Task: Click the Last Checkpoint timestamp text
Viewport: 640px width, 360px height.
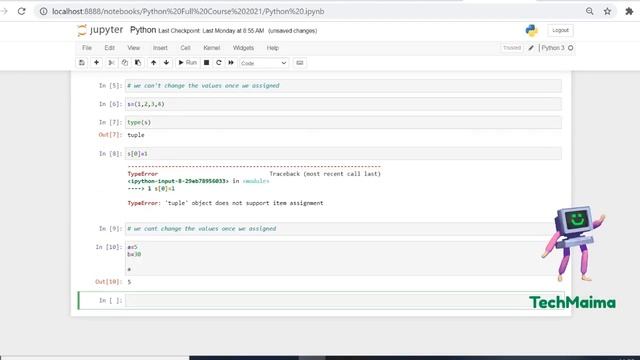Action: coord(211,31)
